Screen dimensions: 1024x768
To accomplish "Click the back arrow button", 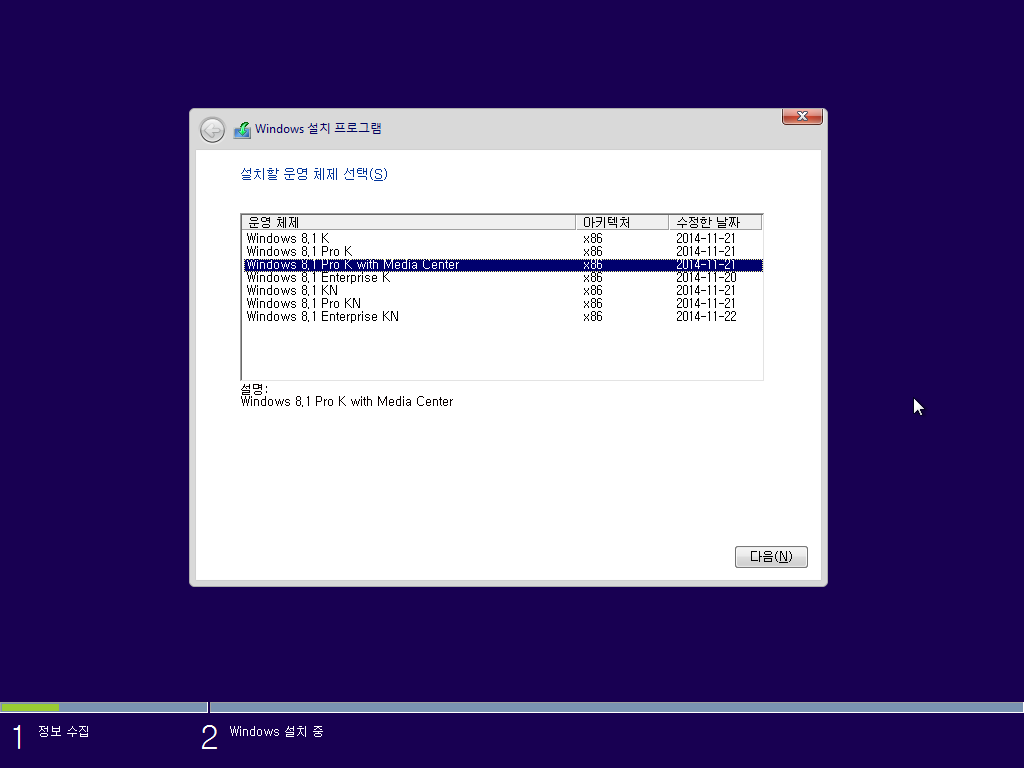I will (212, 130).
